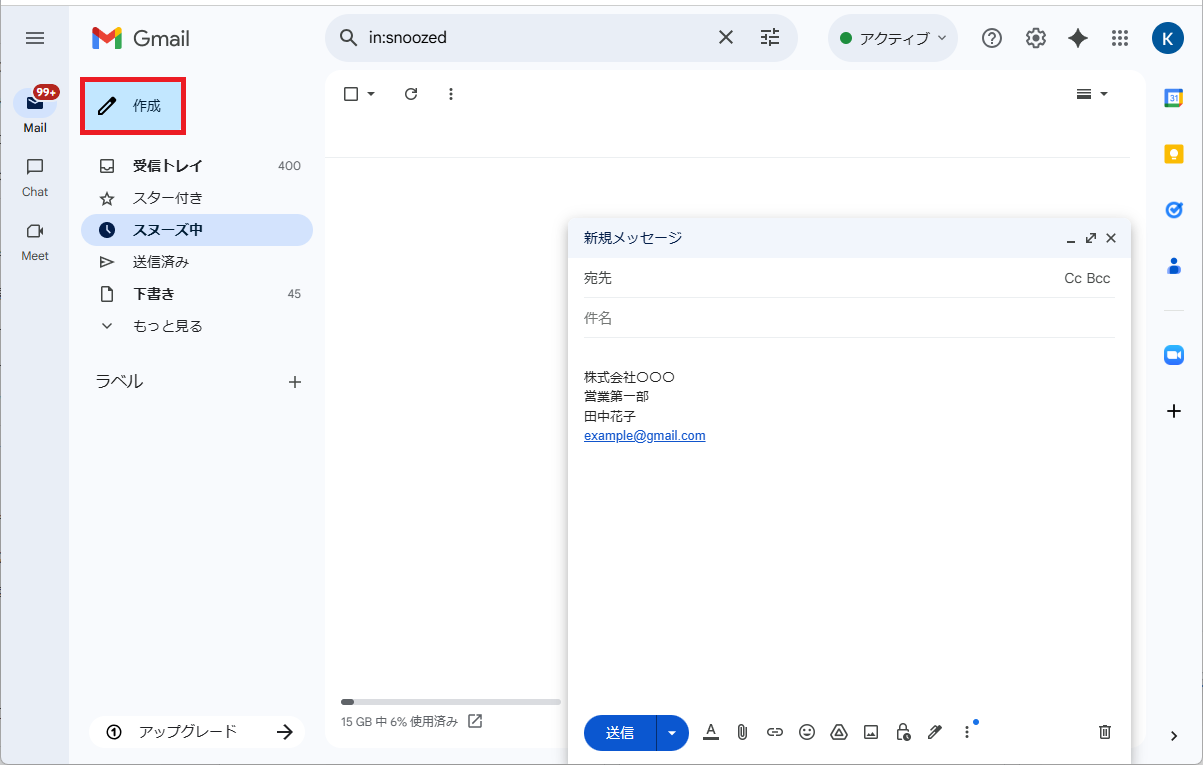Image resolution: width=1203 pixels, height=765 pixels.
Task: Open the active status dropdown
Action: pos(891,38)
